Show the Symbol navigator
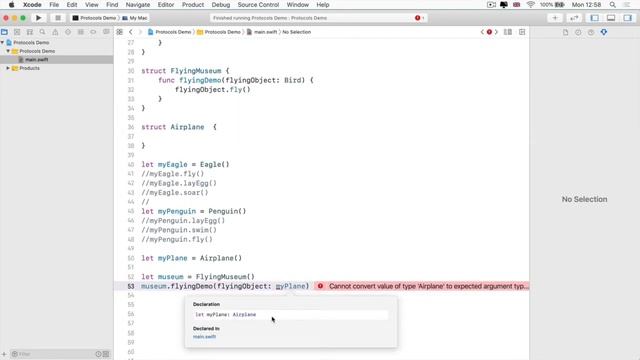 (x=30, y=32)
